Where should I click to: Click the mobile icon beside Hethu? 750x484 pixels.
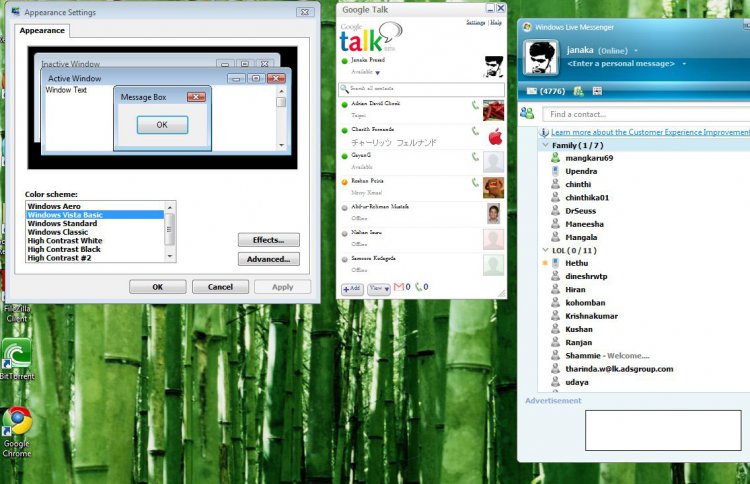point(555,263)
